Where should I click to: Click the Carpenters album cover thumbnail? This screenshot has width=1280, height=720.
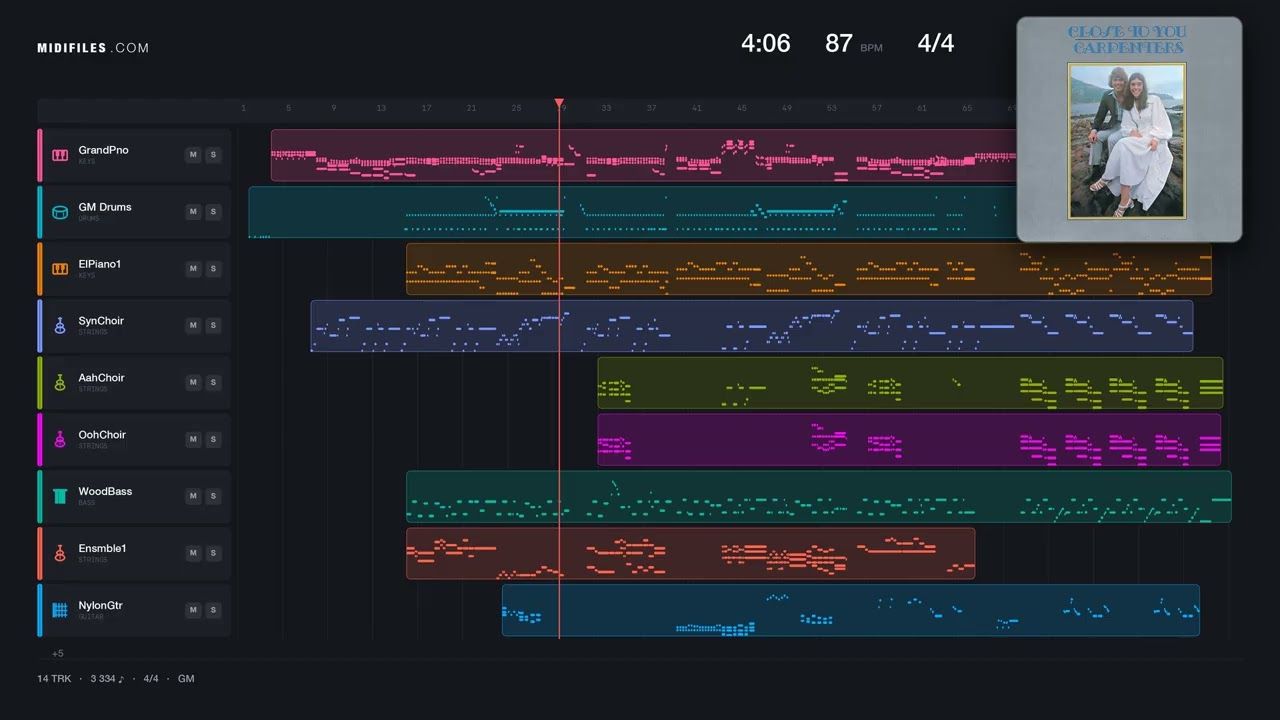point(1129,129)
